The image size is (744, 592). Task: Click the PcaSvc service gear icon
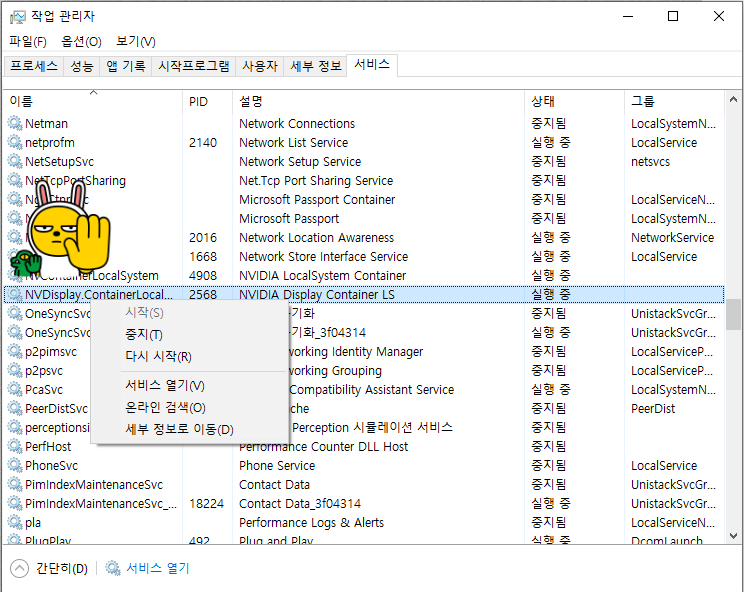[x=15, y=389]
